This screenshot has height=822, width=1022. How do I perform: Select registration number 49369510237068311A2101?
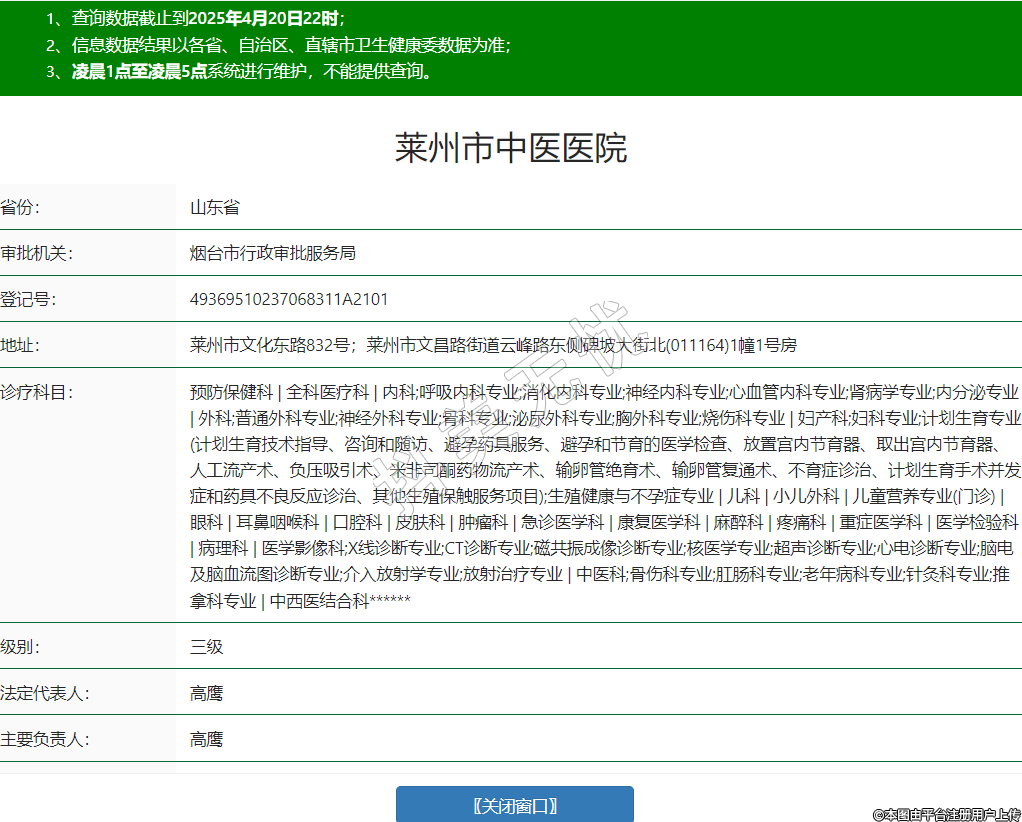point(289,300)
